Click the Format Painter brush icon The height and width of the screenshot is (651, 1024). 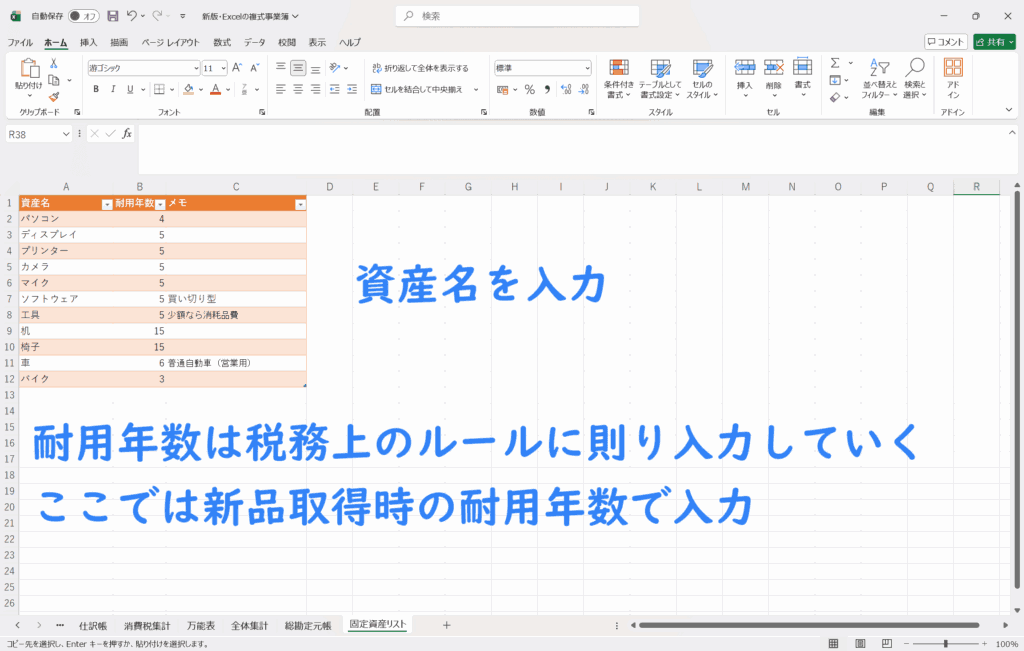click(x=53, y=97)
